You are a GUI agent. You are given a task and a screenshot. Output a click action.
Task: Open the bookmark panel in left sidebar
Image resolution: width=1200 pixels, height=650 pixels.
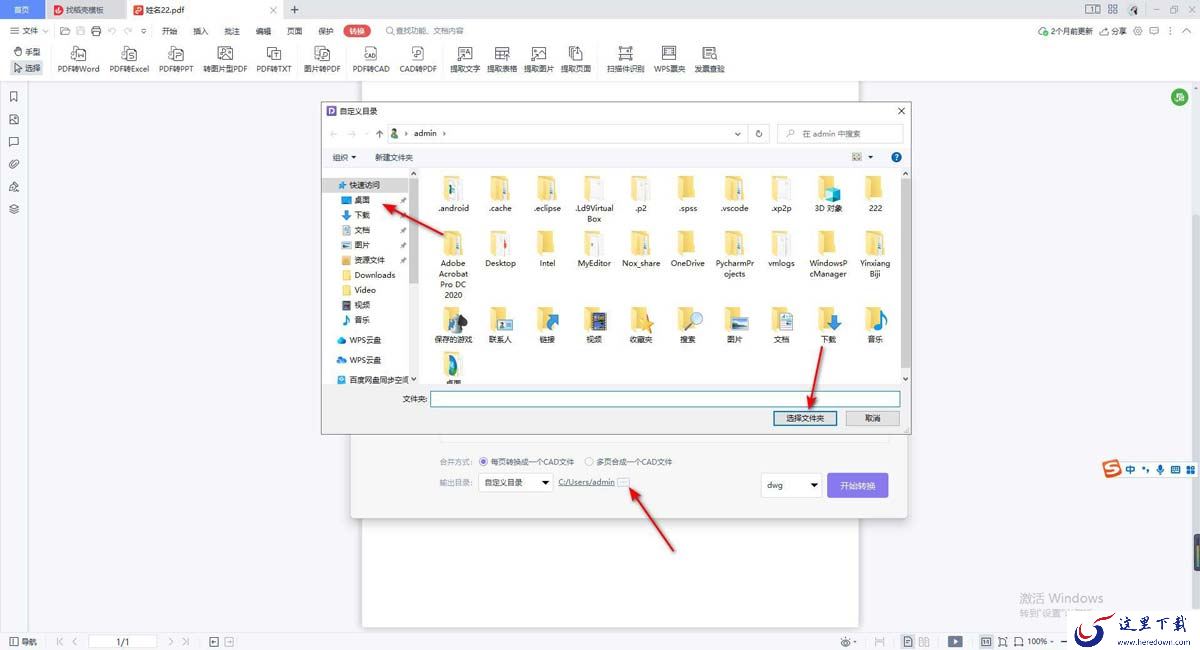point(14,97)
